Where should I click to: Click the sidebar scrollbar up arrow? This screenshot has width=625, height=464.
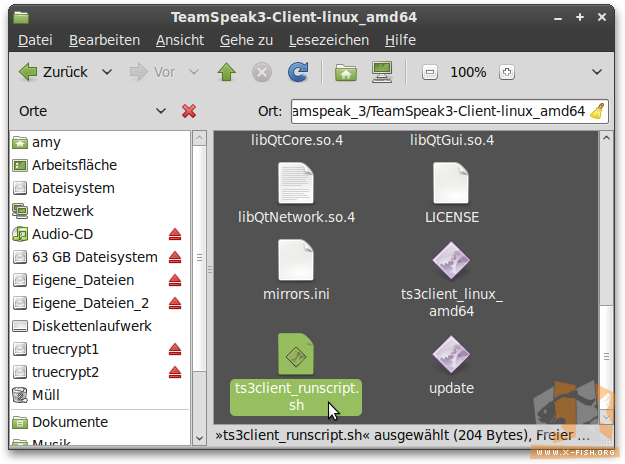pyautogui.click(x=199, y=138)
